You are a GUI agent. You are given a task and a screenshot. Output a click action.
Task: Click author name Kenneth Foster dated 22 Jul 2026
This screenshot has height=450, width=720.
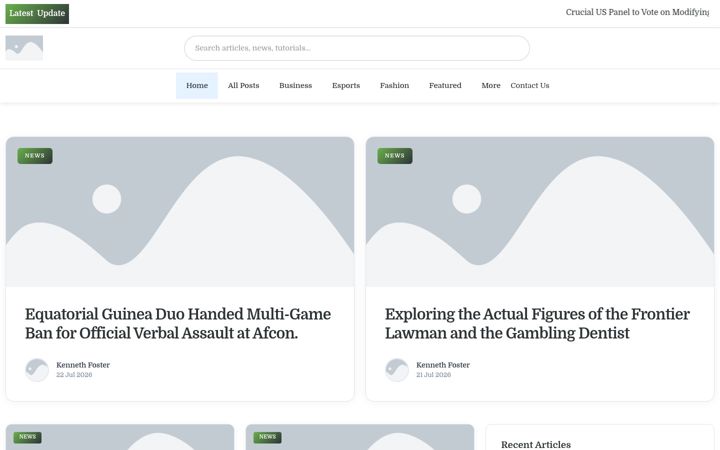[83, 365]
